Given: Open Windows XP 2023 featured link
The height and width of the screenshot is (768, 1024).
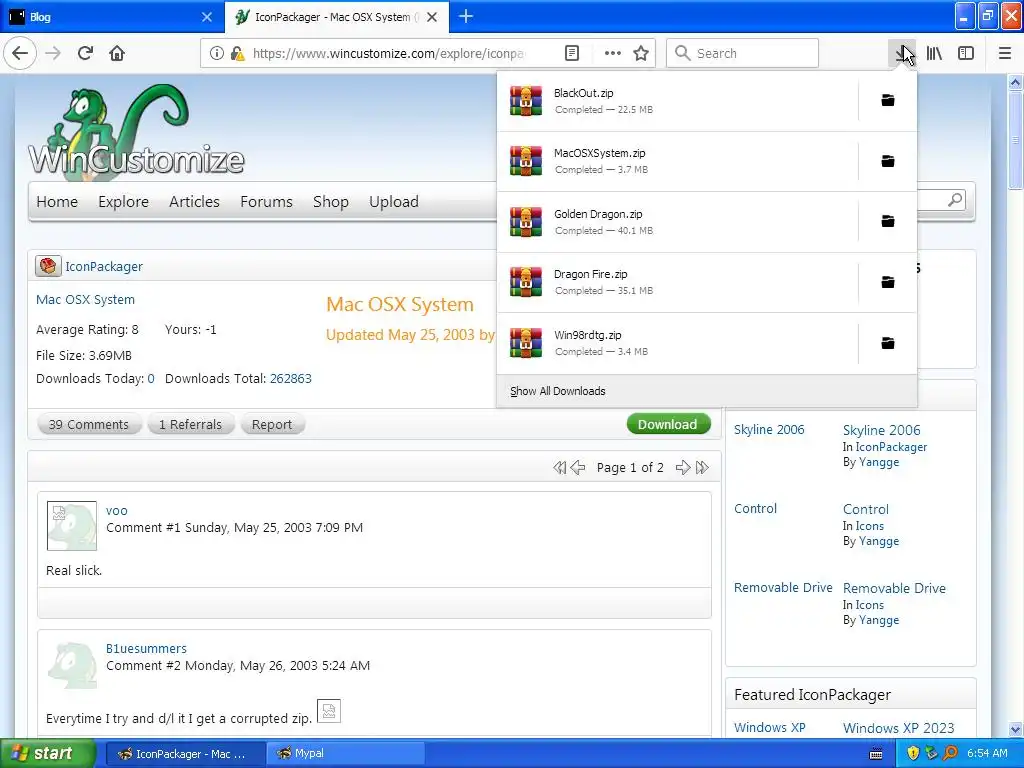Looking at the screenshot, I should (x=899, y=728).
